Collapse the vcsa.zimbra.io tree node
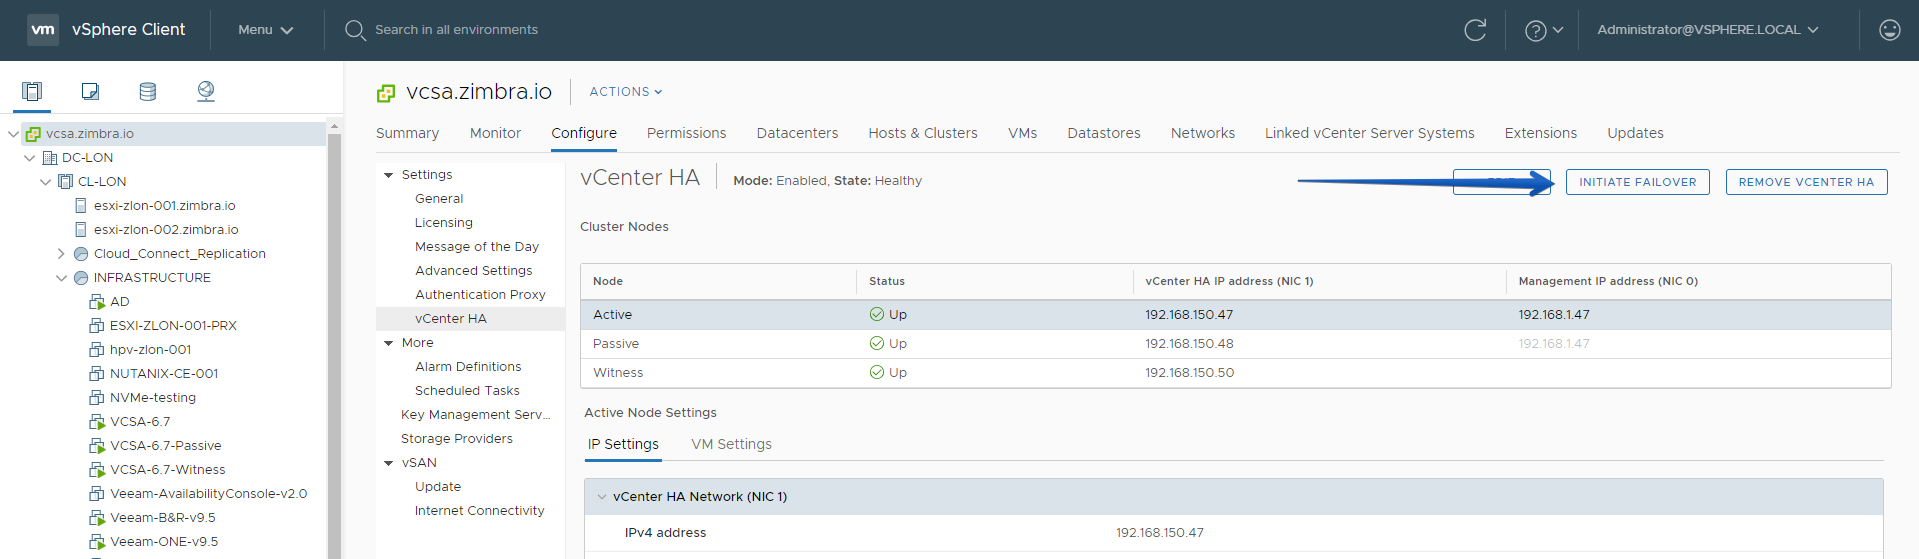Viewport: 1919px width, 559px height. click(13, 134)
